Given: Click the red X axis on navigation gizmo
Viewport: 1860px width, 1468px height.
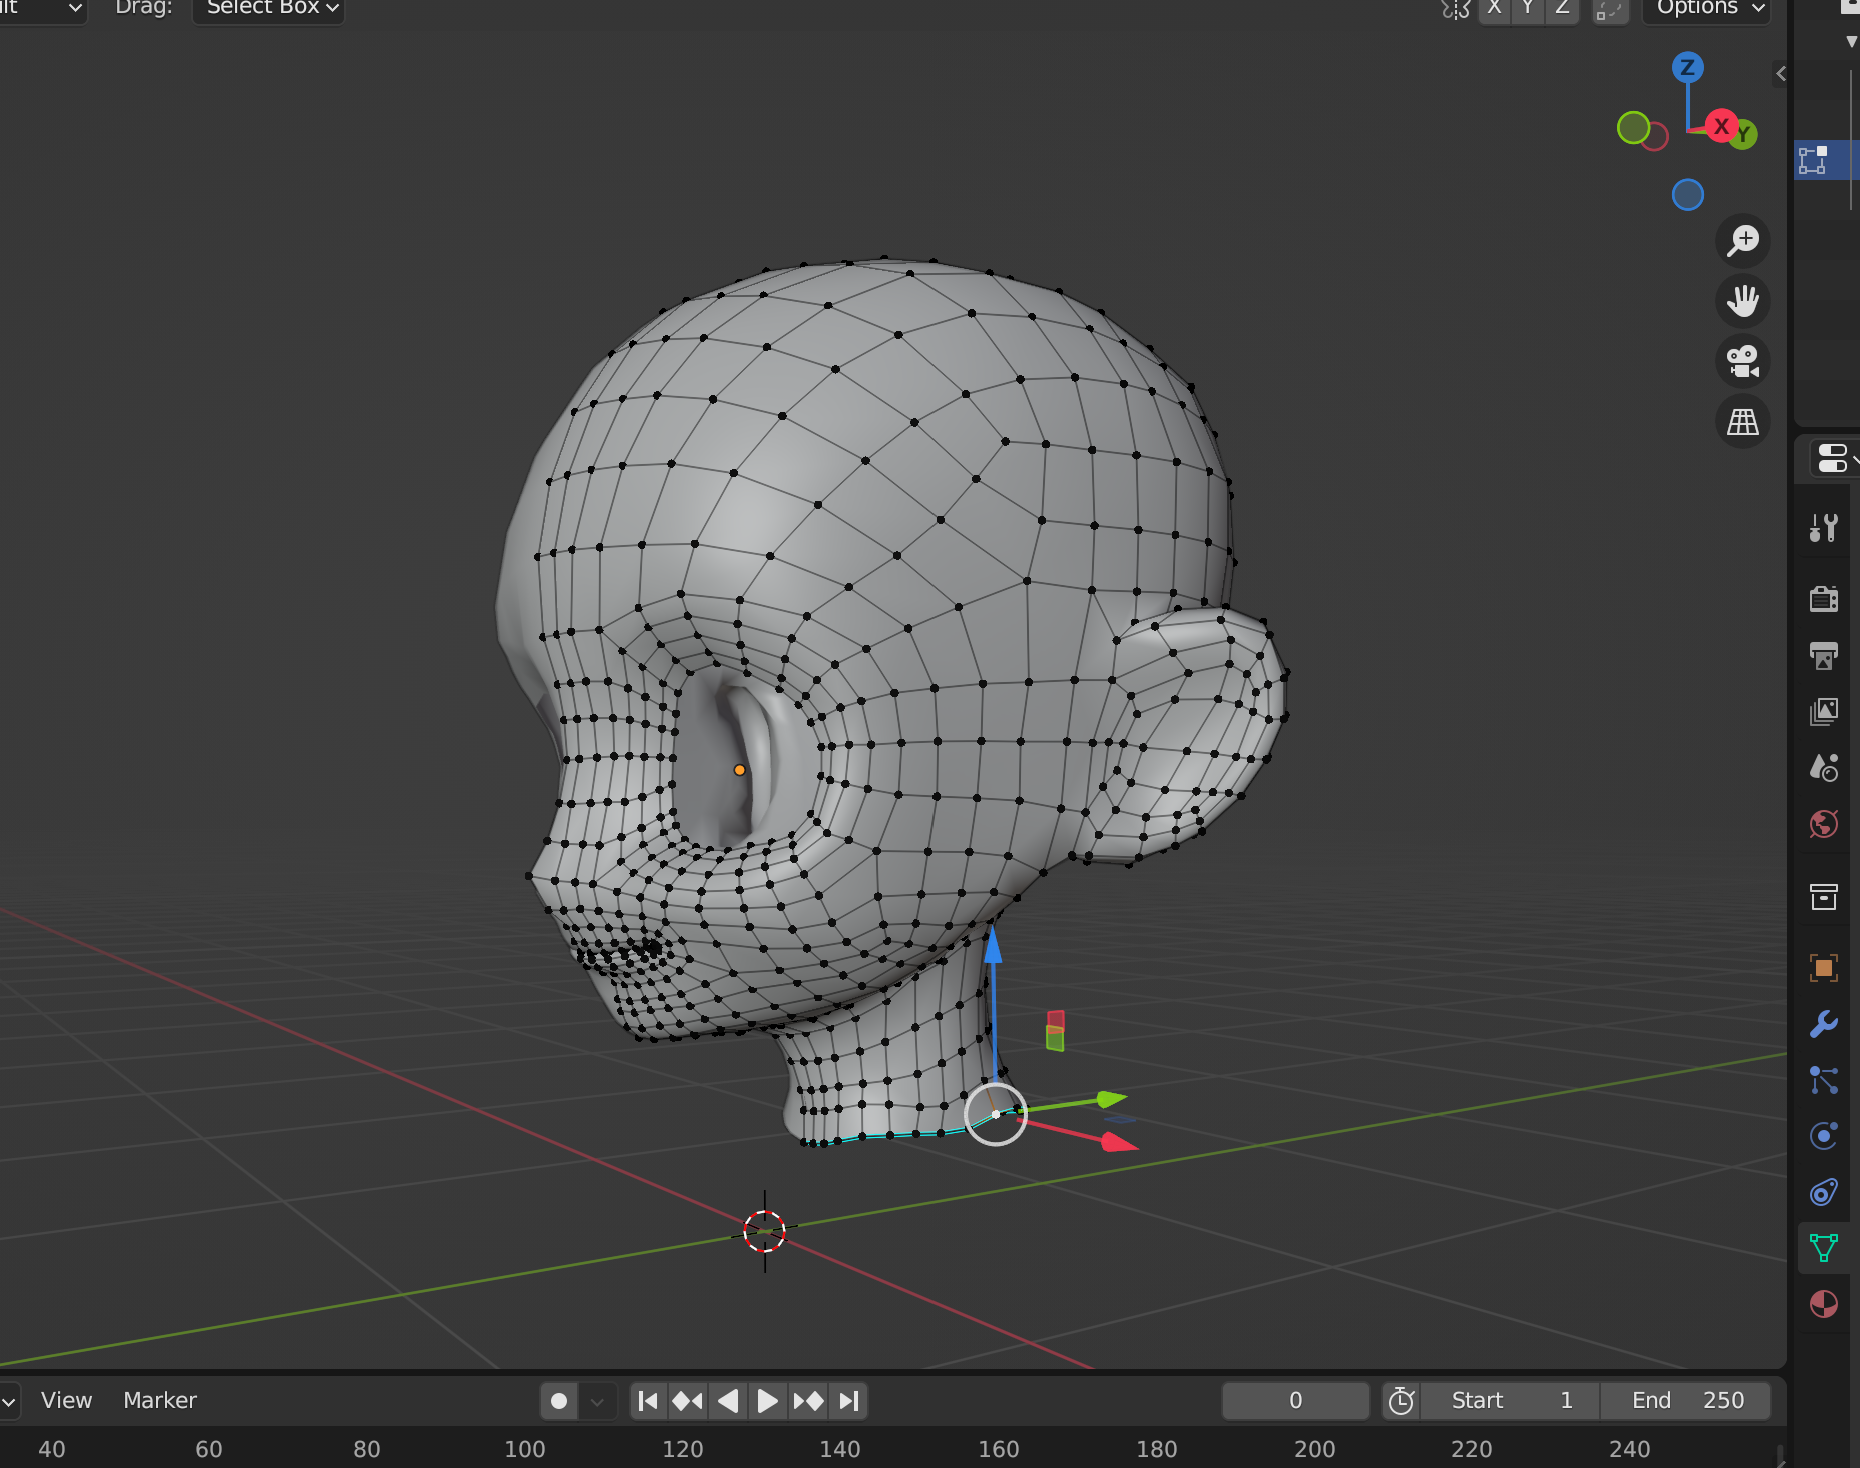Looking at the screenshot, I should pyautogui.click(x=1721, y=126).
